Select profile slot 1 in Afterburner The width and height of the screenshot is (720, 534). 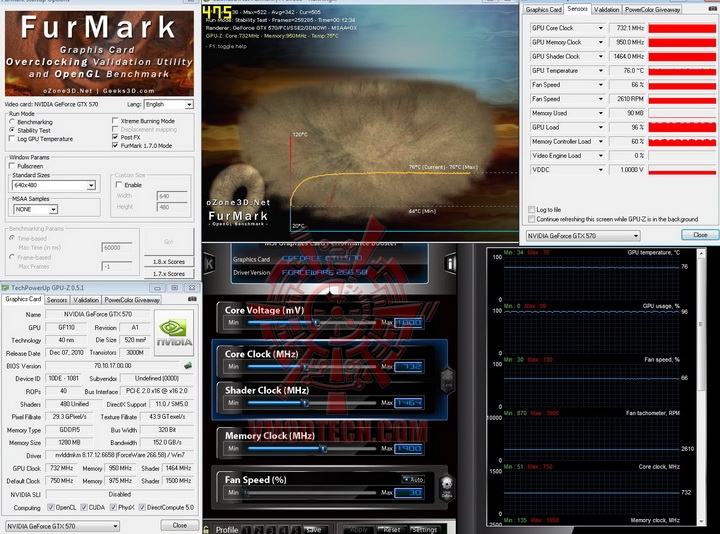(x=247, y=529)
